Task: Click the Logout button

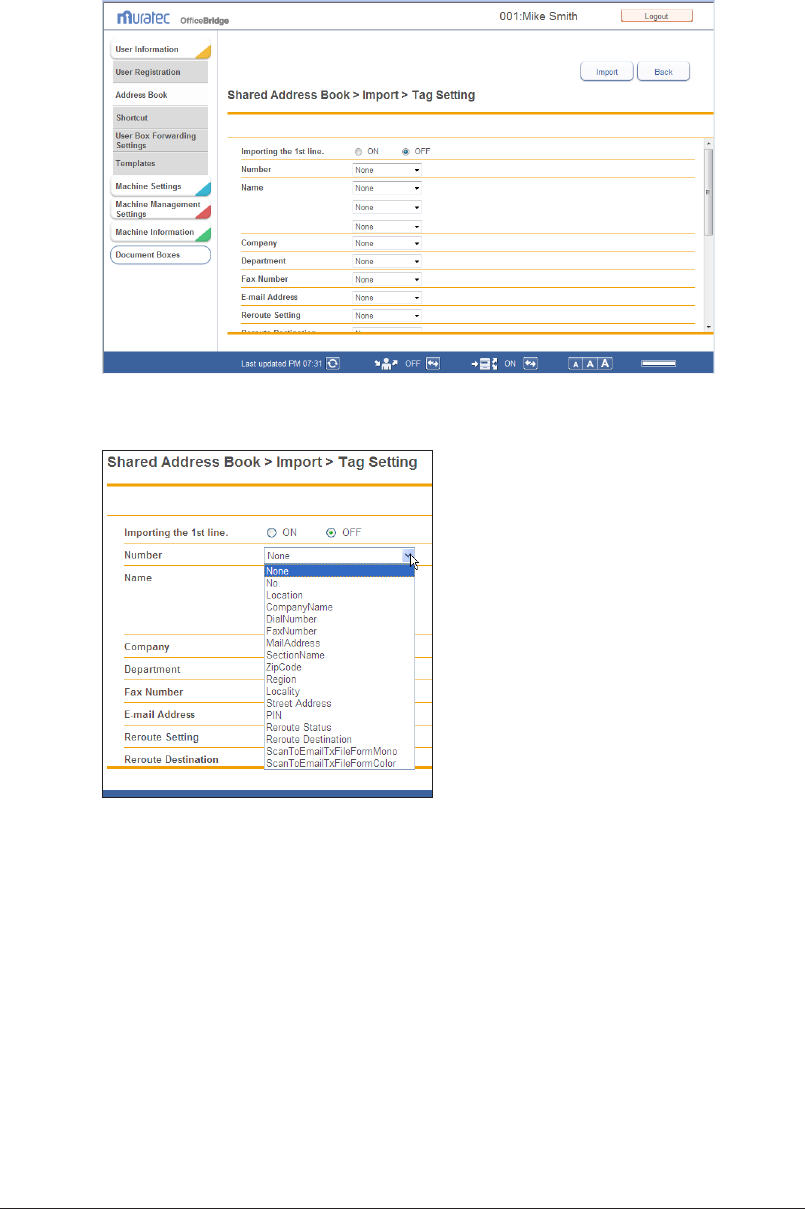Action: (656, 16)
